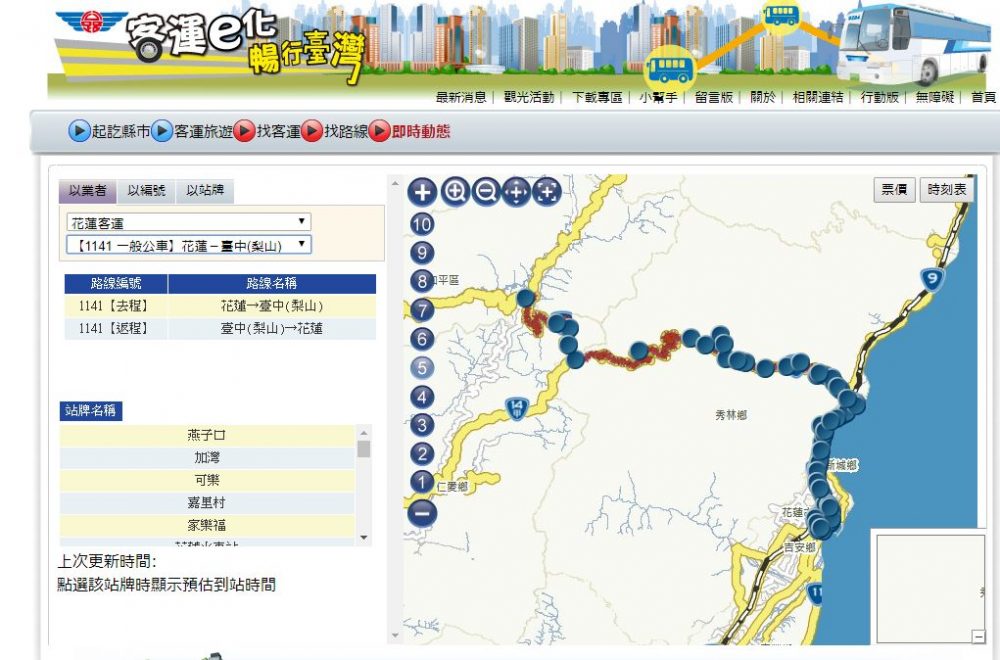The width and height of the screenshot is (1000, 660).
Task: Set map zoom level to 9
Action: click(422, 253)
